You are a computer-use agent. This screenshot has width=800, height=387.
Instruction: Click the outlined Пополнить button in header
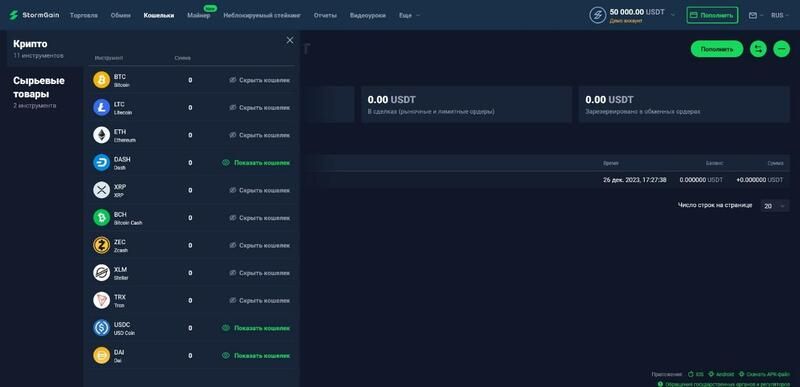[712, 15]
